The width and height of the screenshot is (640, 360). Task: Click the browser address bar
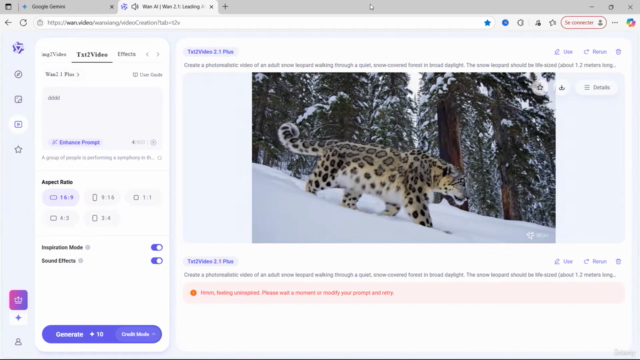[261, 23]
